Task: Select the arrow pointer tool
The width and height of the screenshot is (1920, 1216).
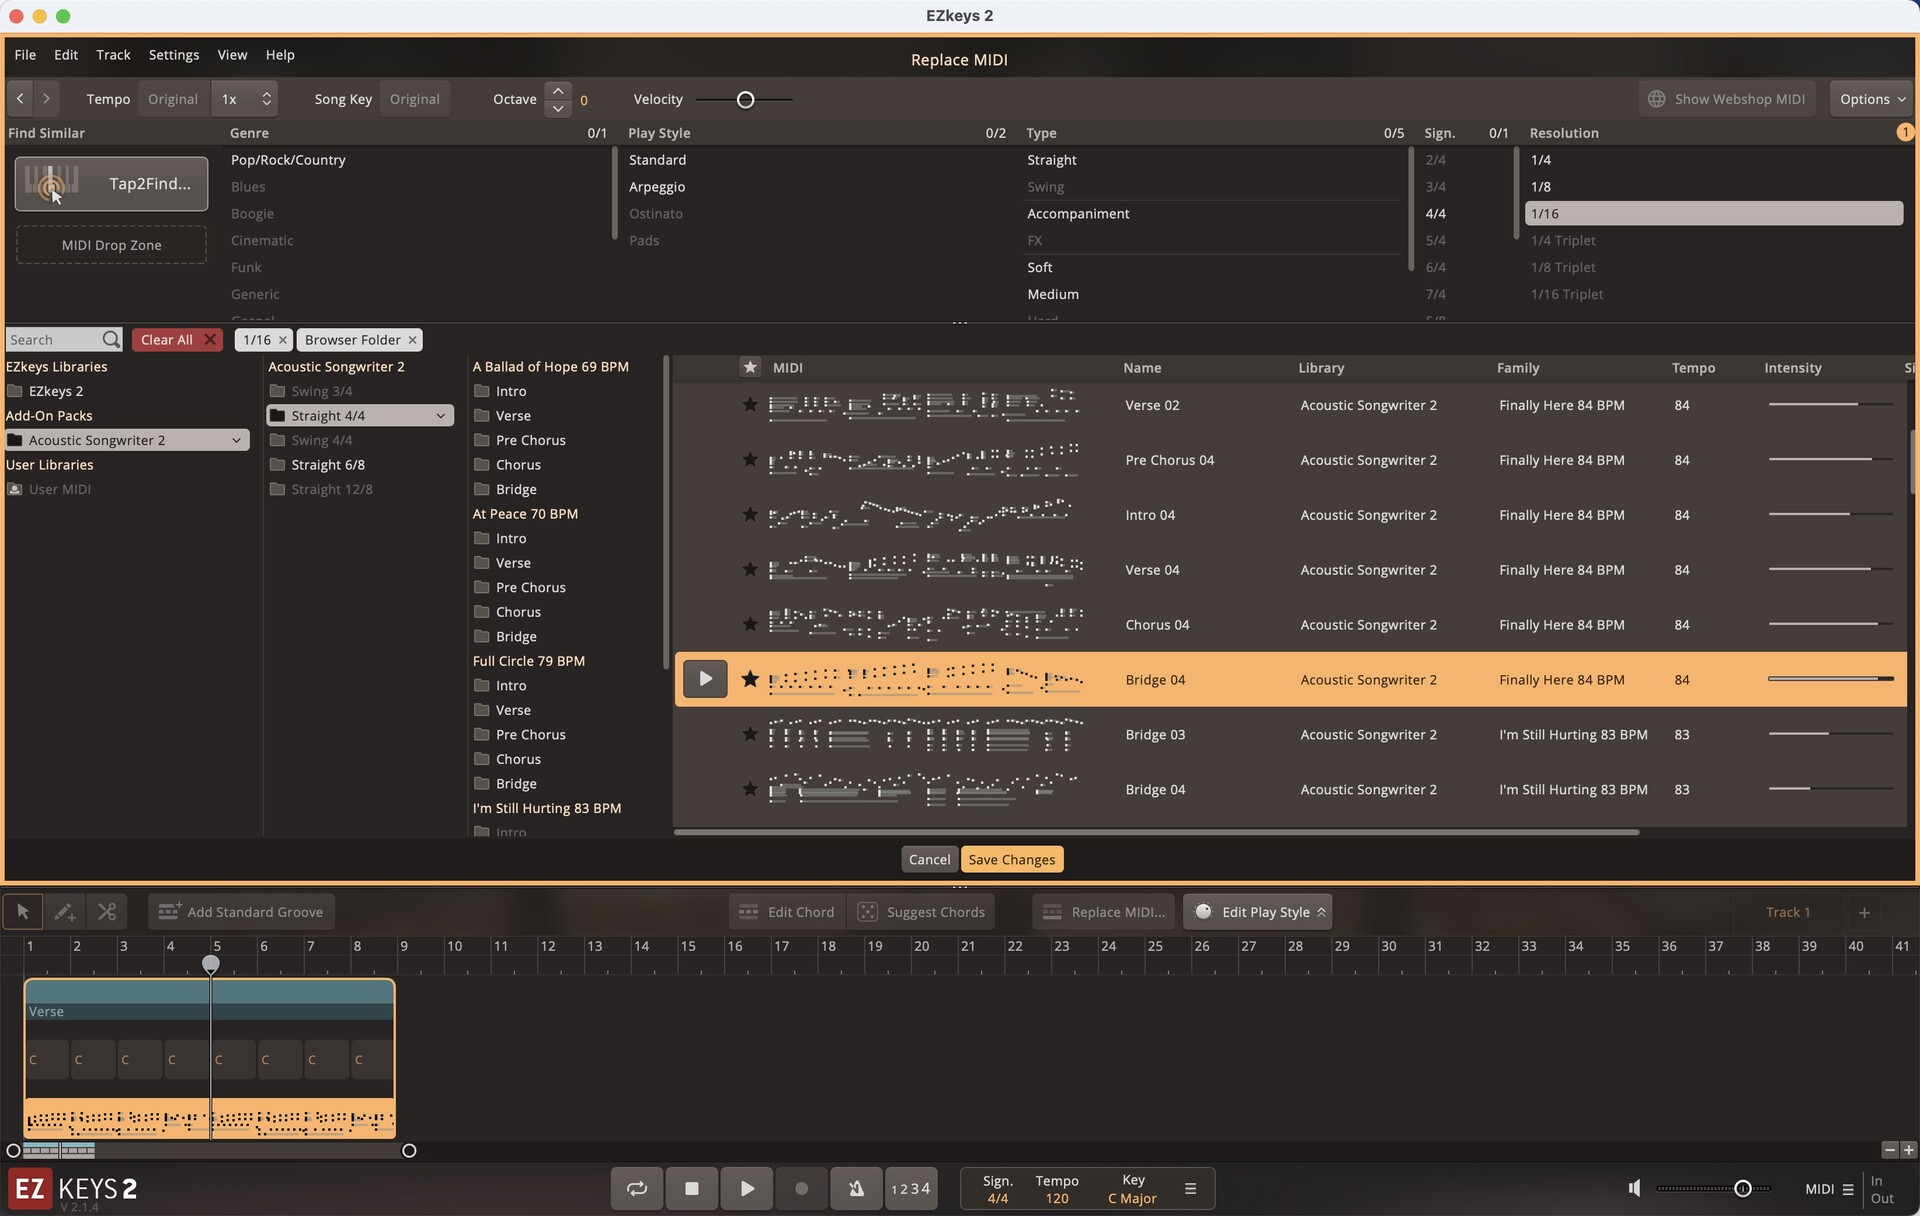Action: tap(23, 911)
